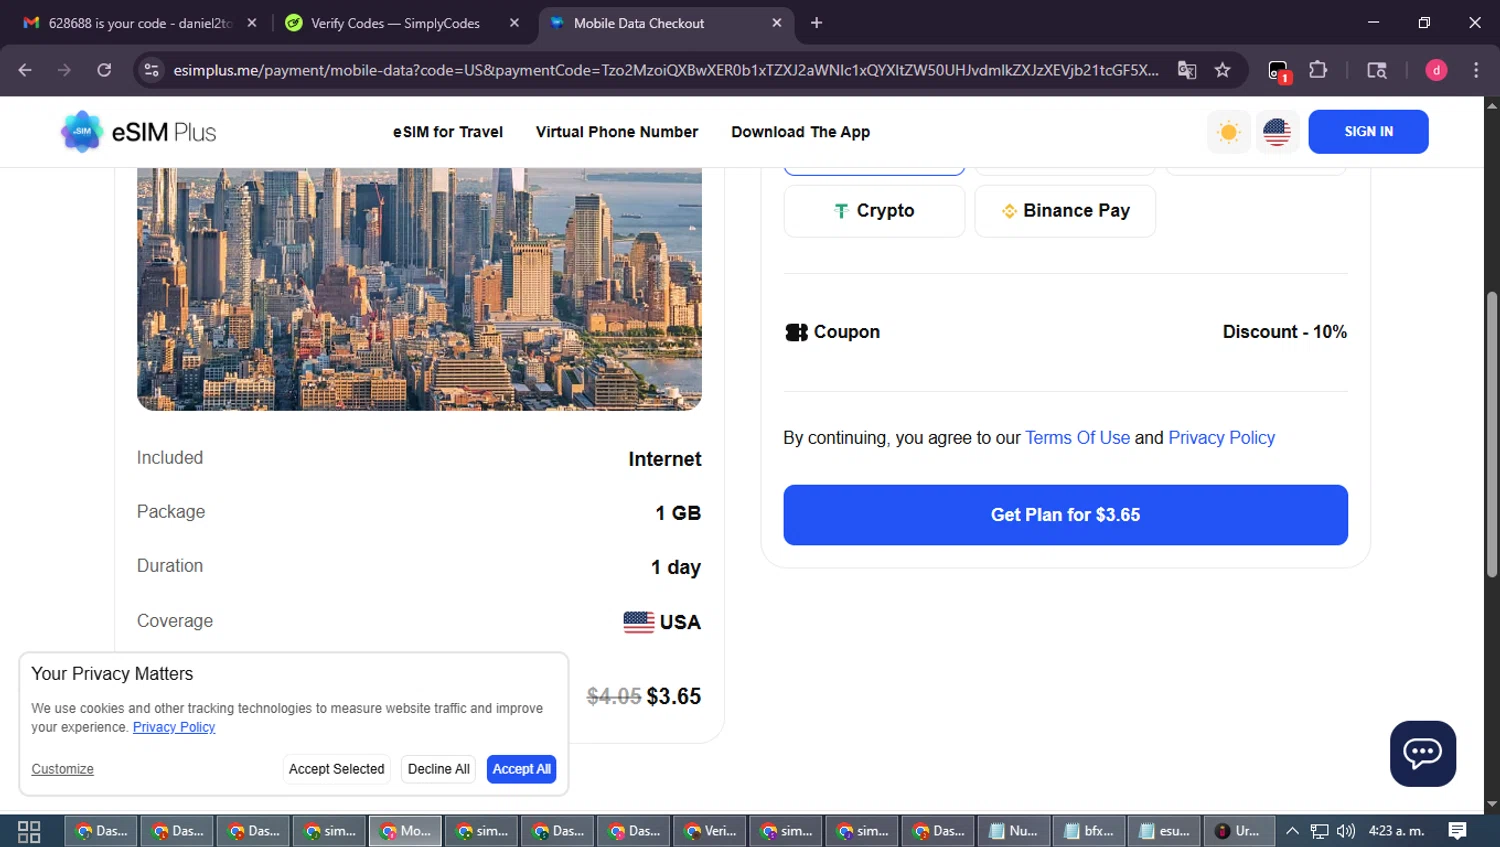Go back in browser

point(25,70)
